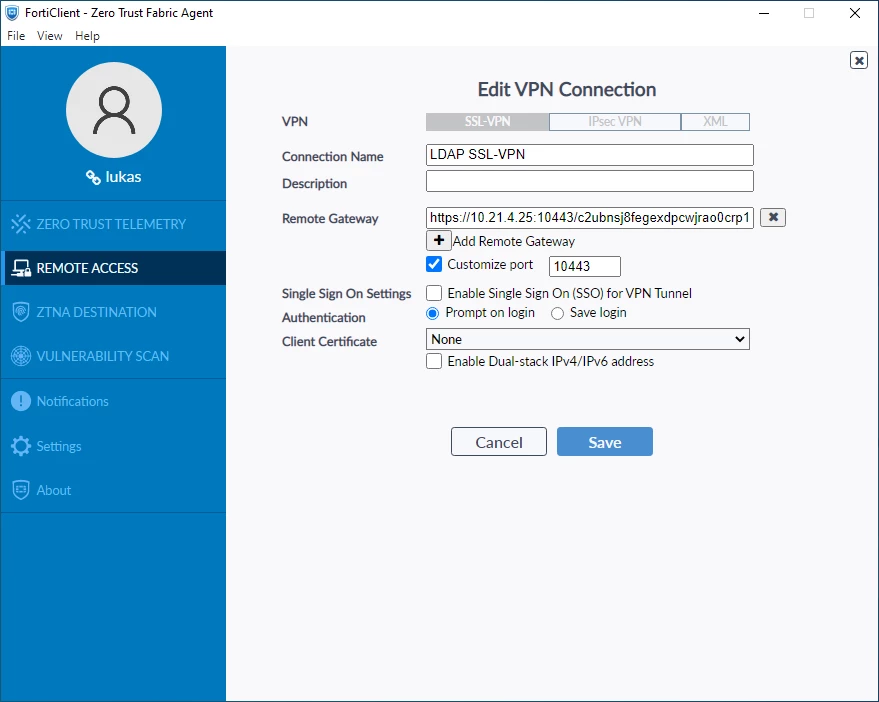Click the lukas username text
The image size is (879, 702).
[x=123, y=177]
